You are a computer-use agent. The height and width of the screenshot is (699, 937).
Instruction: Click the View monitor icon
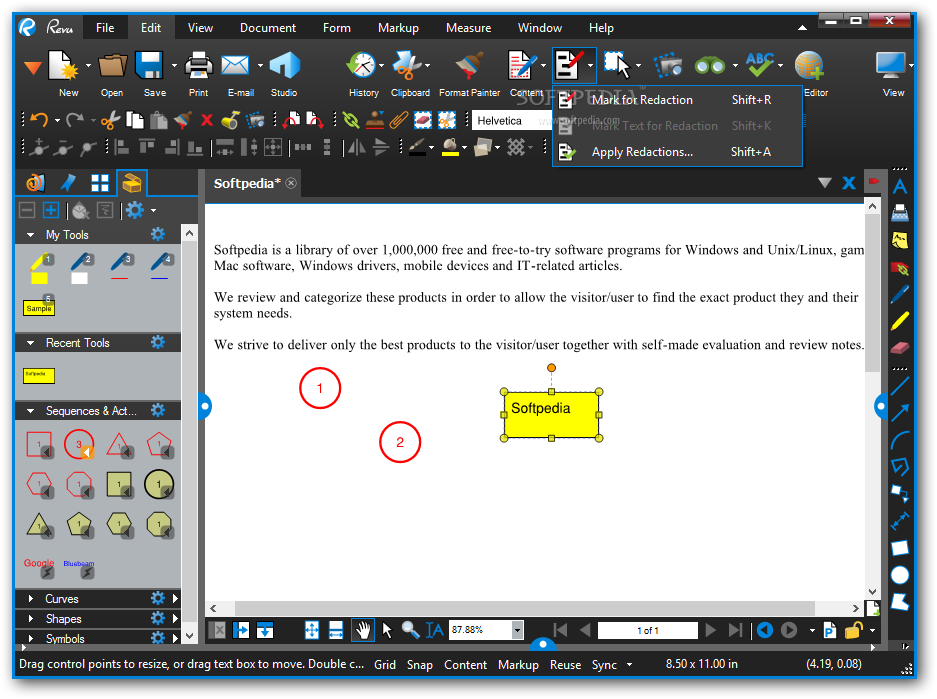point(890,66)
